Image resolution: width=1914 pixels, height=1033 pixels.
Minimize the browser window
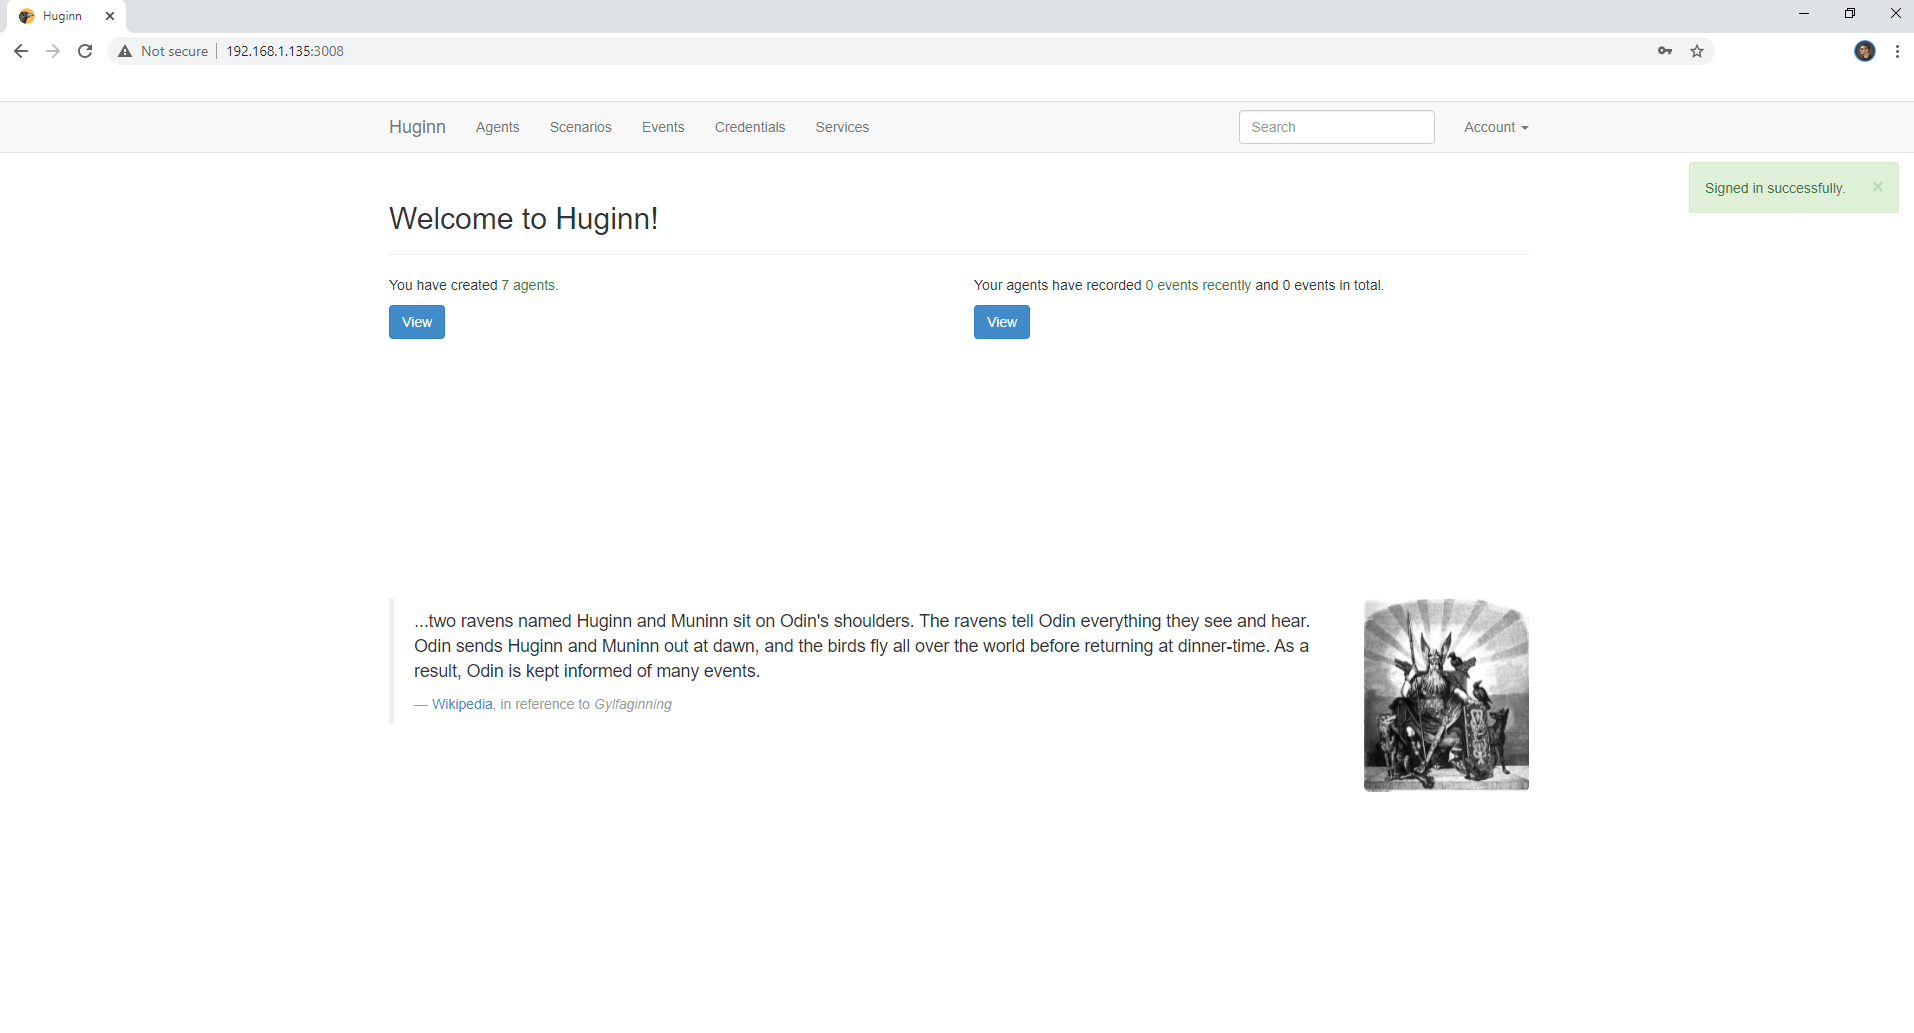pos(1804,14)
